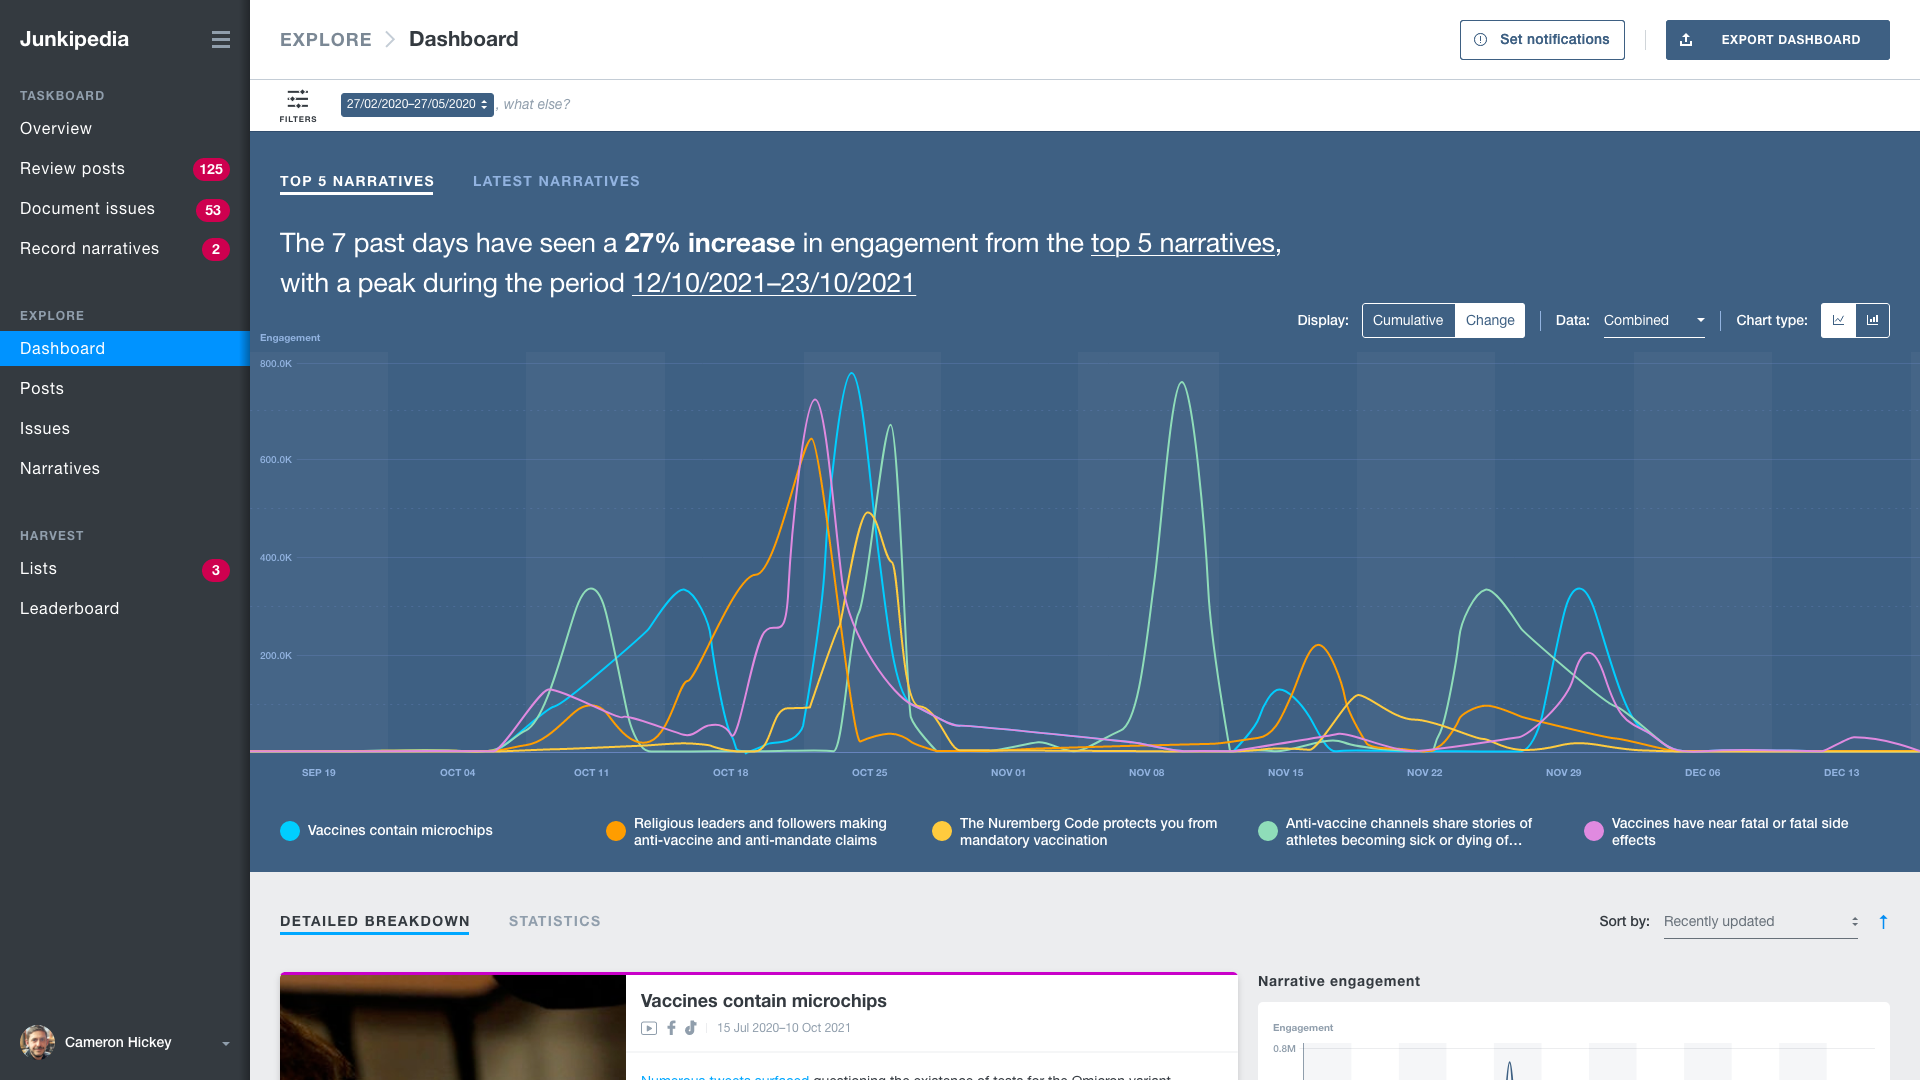Click the NOV 08 axis label
Viewport: 1920px width, 1080px height.
[1147, 773]
